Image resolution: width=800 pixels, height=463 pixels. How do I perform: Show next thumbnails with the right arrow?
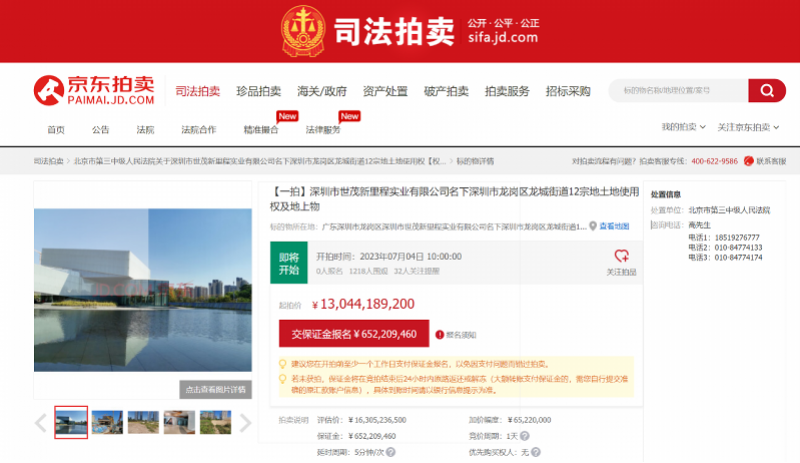(x=245, y=423)
